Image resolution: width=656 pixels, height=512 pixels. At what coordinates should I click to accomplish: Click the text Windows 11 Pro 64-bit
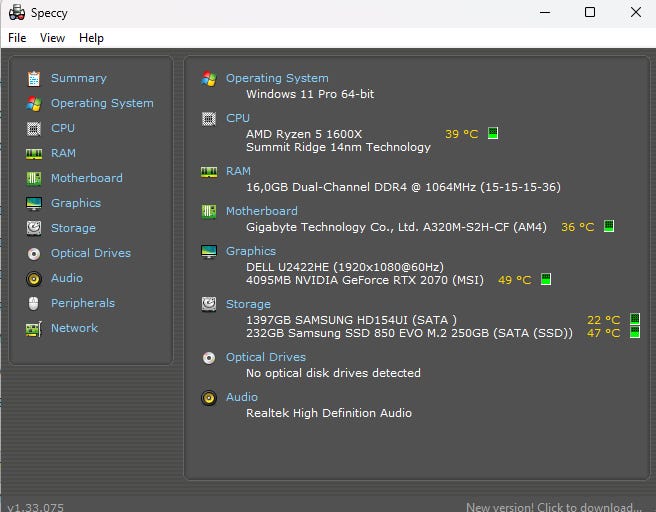click(310, 94)
